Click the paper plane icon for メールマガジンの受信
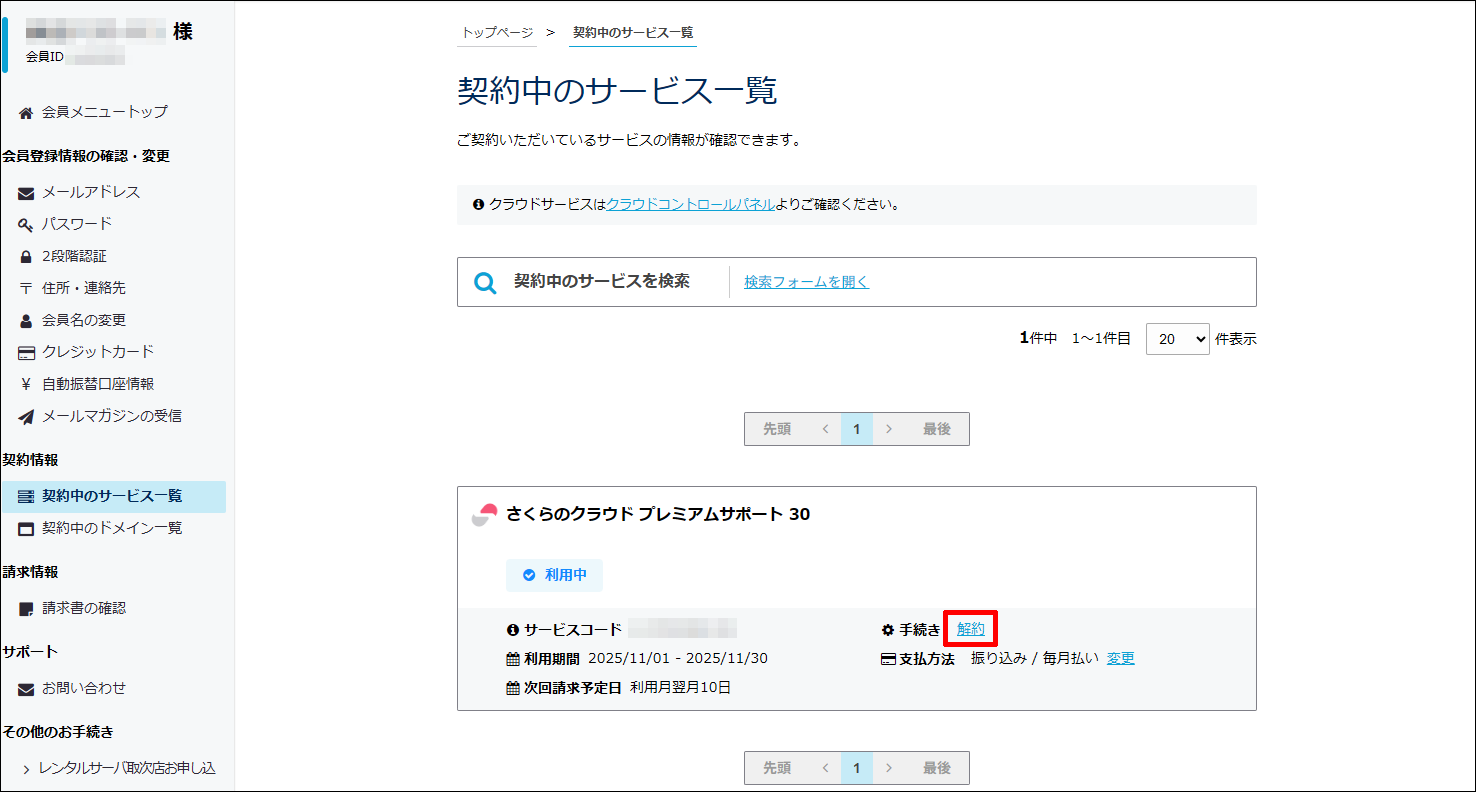Screen dimensions: 1476x792 tap(26, 416)
